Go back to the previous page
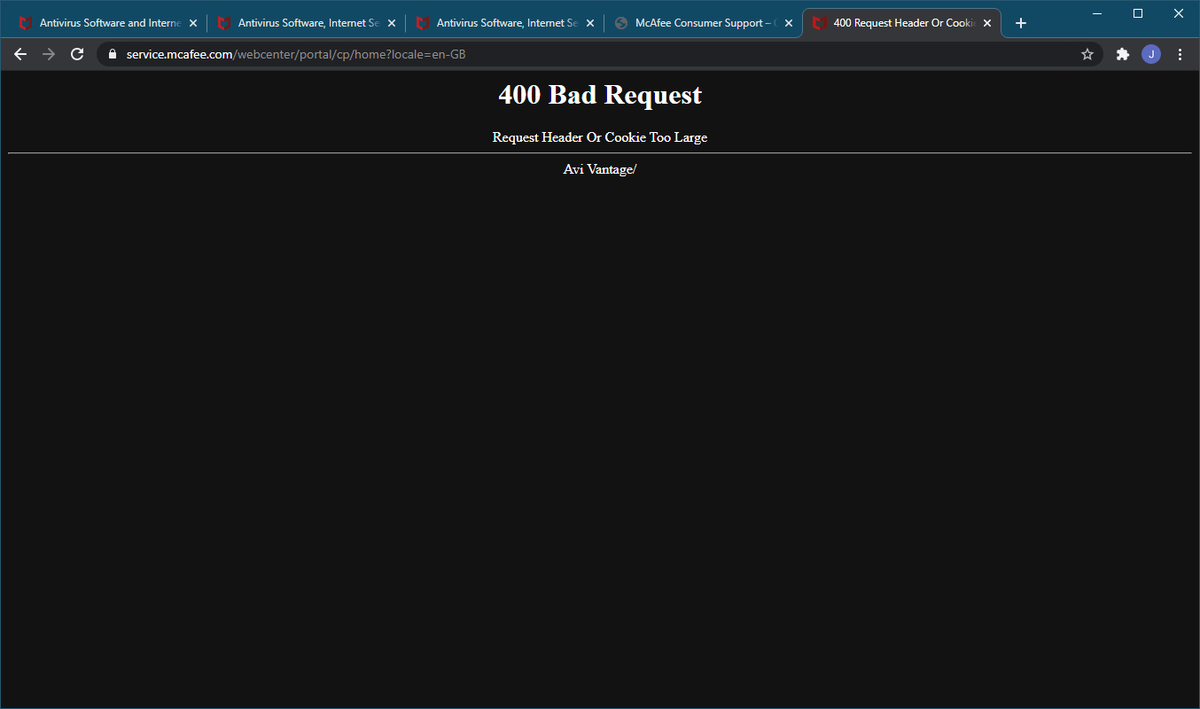This screenshot has height=709, width=1200. (x=20, y=54)
